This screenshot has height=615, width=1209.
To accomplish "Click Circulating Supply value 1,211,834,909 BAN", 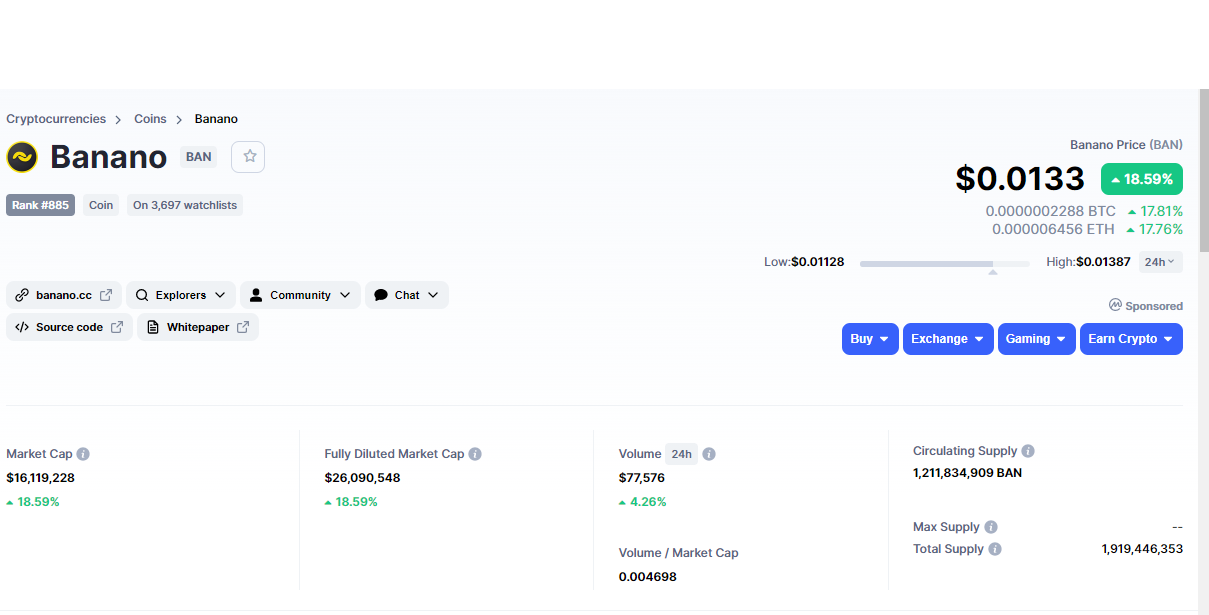I will pyautogui.click(x=967, y=473).
